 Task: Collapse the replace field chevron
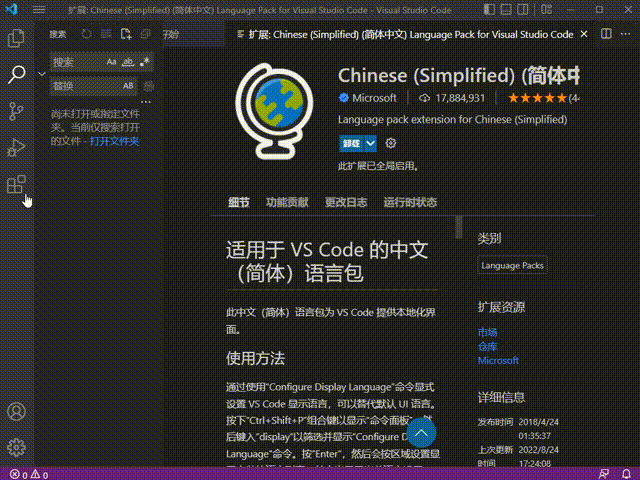(x=42, y=74)
